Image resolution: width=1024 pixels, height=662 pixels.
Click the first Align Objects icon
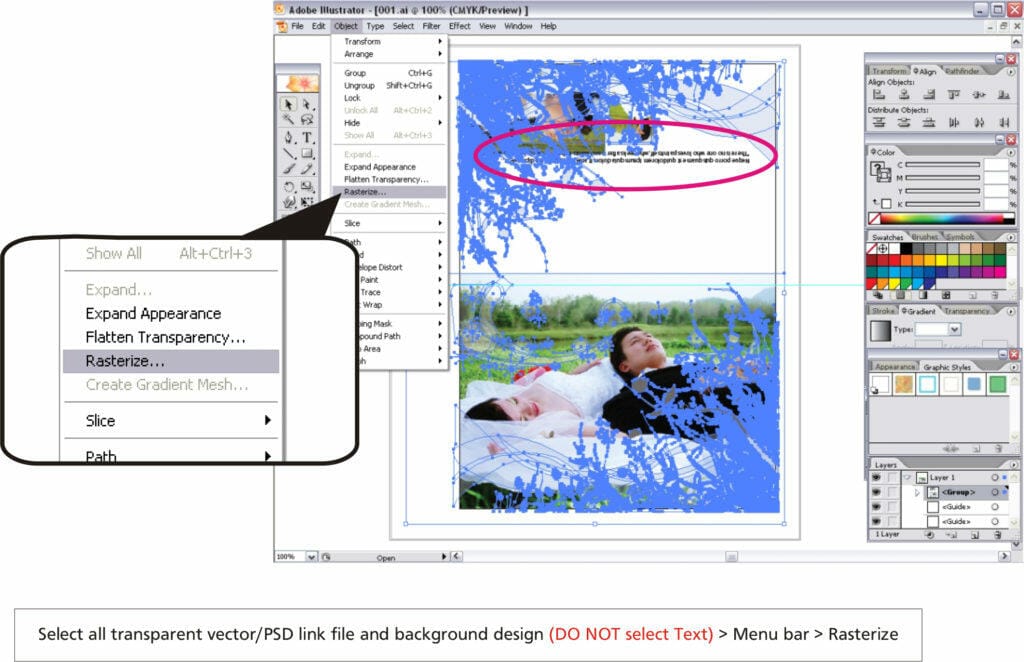880,94
